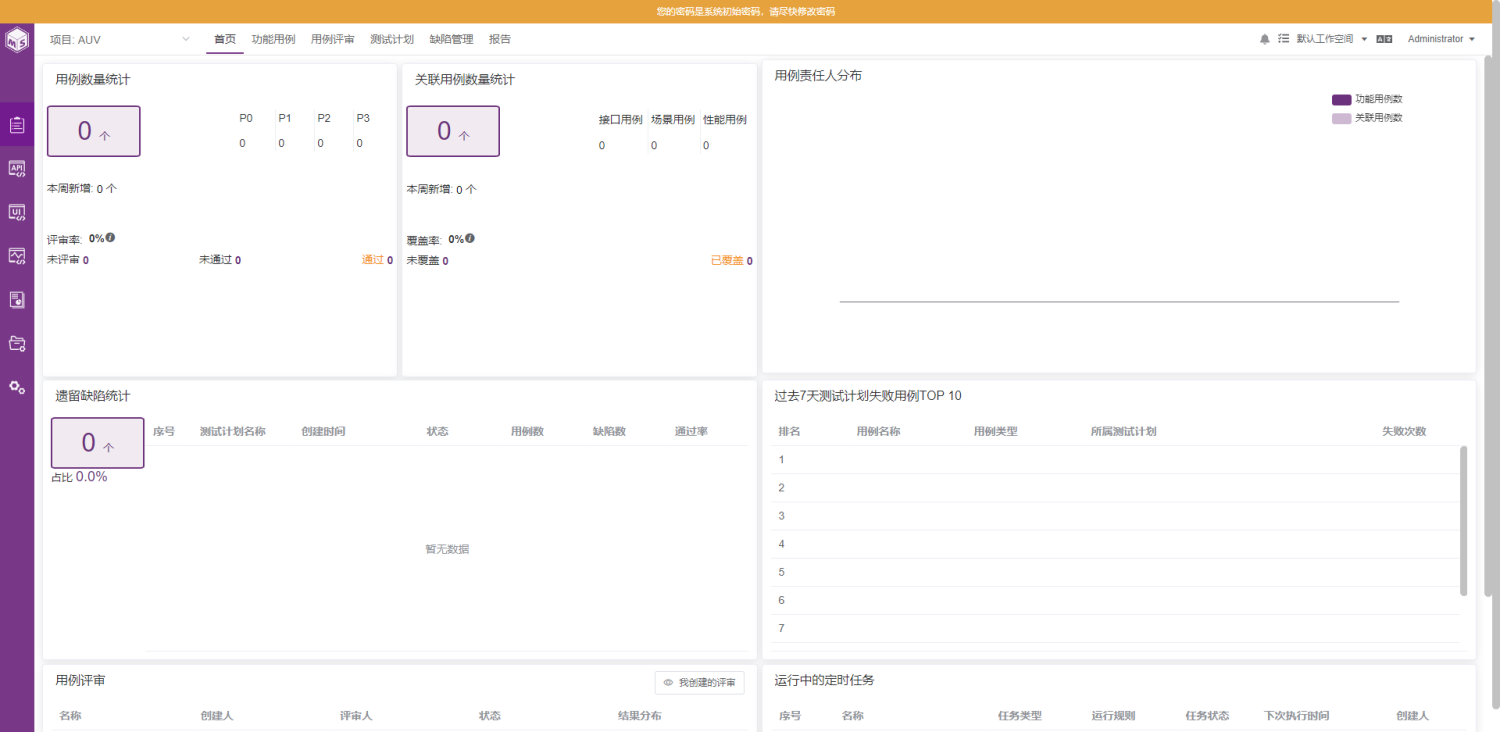
Task: Open the report statistics sidebar icon
Action: click(17, 299)
